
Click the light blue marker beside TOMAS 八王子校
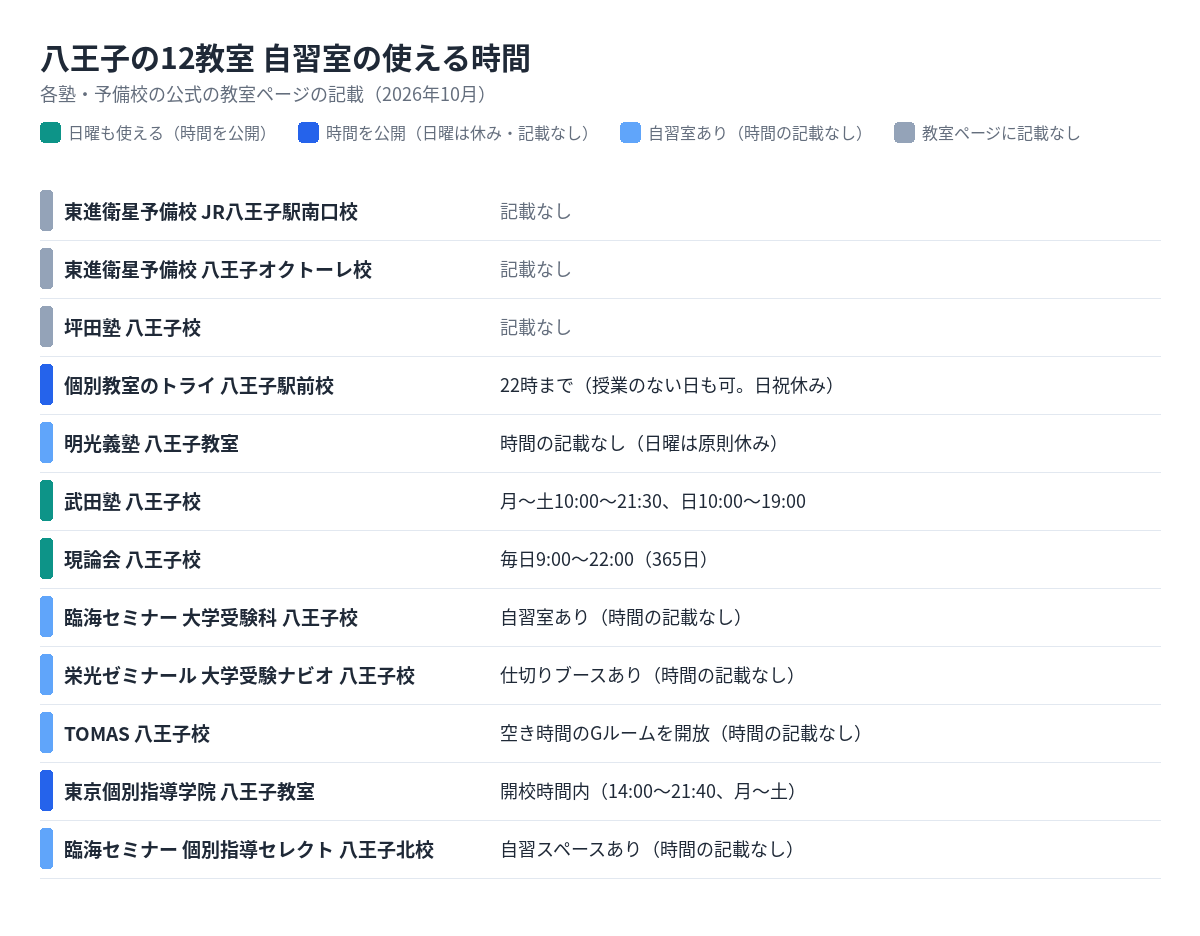pyautogui.click(x=46, y=733)
